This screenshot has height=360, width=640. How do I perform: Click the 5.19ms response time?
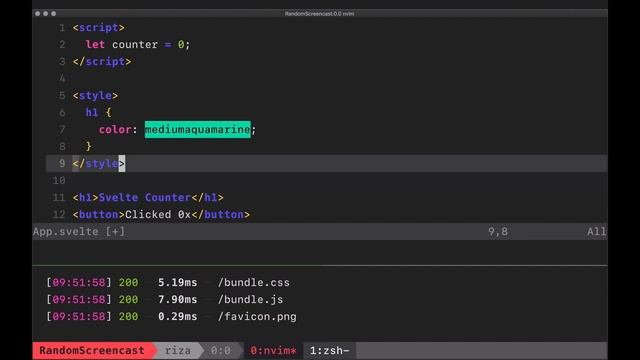pos(177,282)
